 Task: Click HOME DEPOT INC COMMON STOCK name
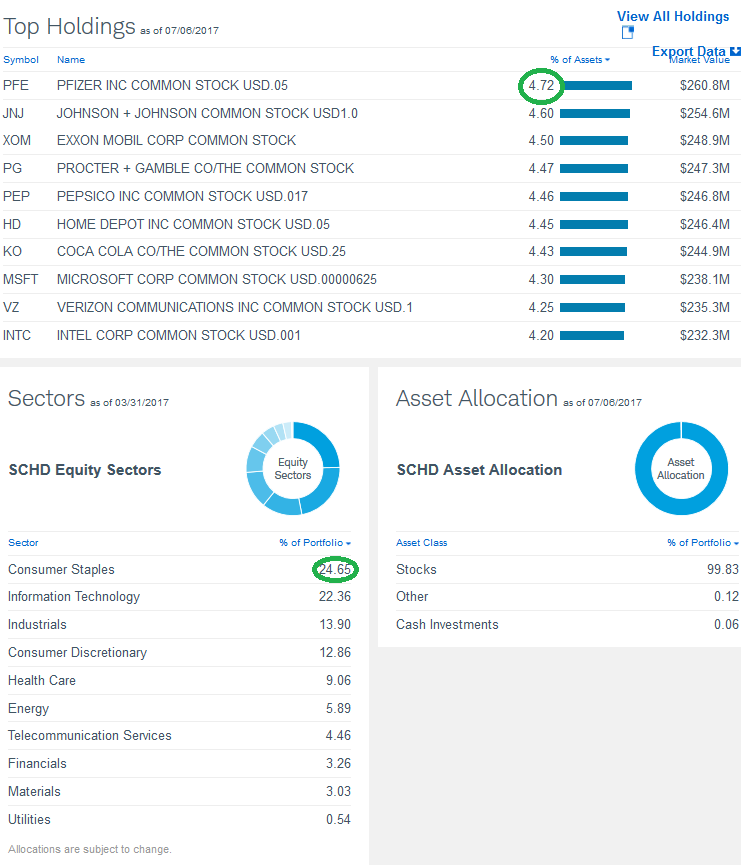(193, 225)
